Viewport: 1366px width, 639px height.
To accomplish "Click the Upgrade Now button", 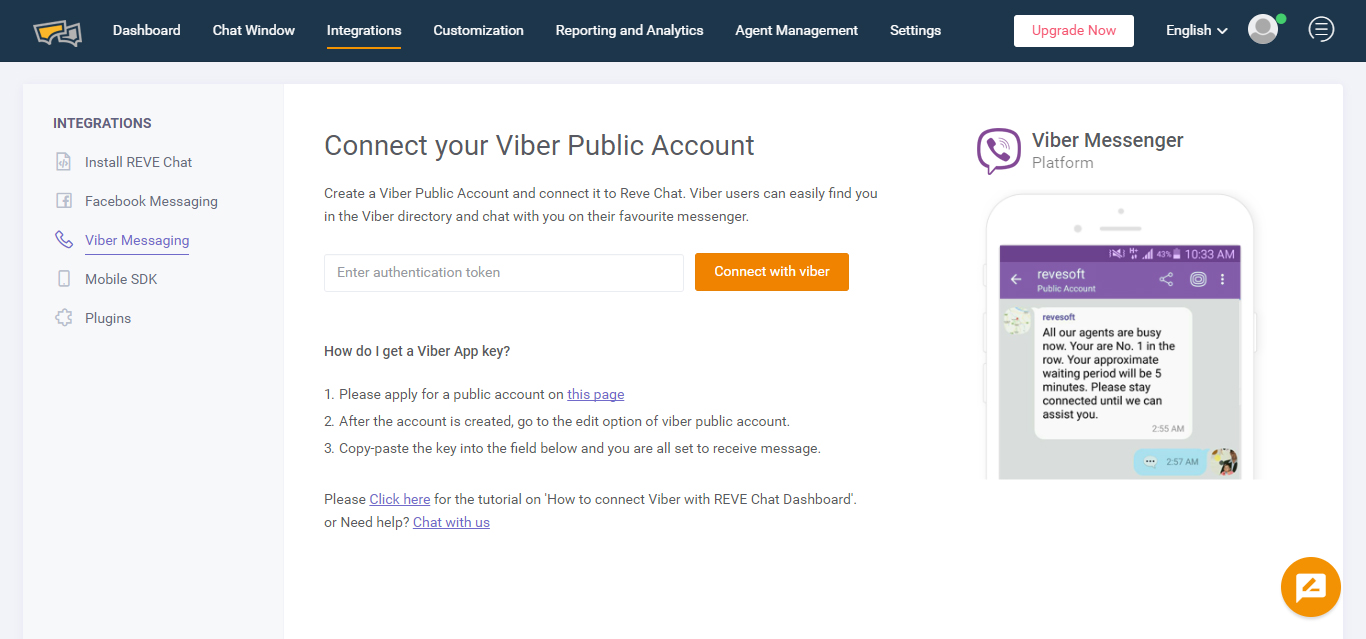I will coord(1074,31).
